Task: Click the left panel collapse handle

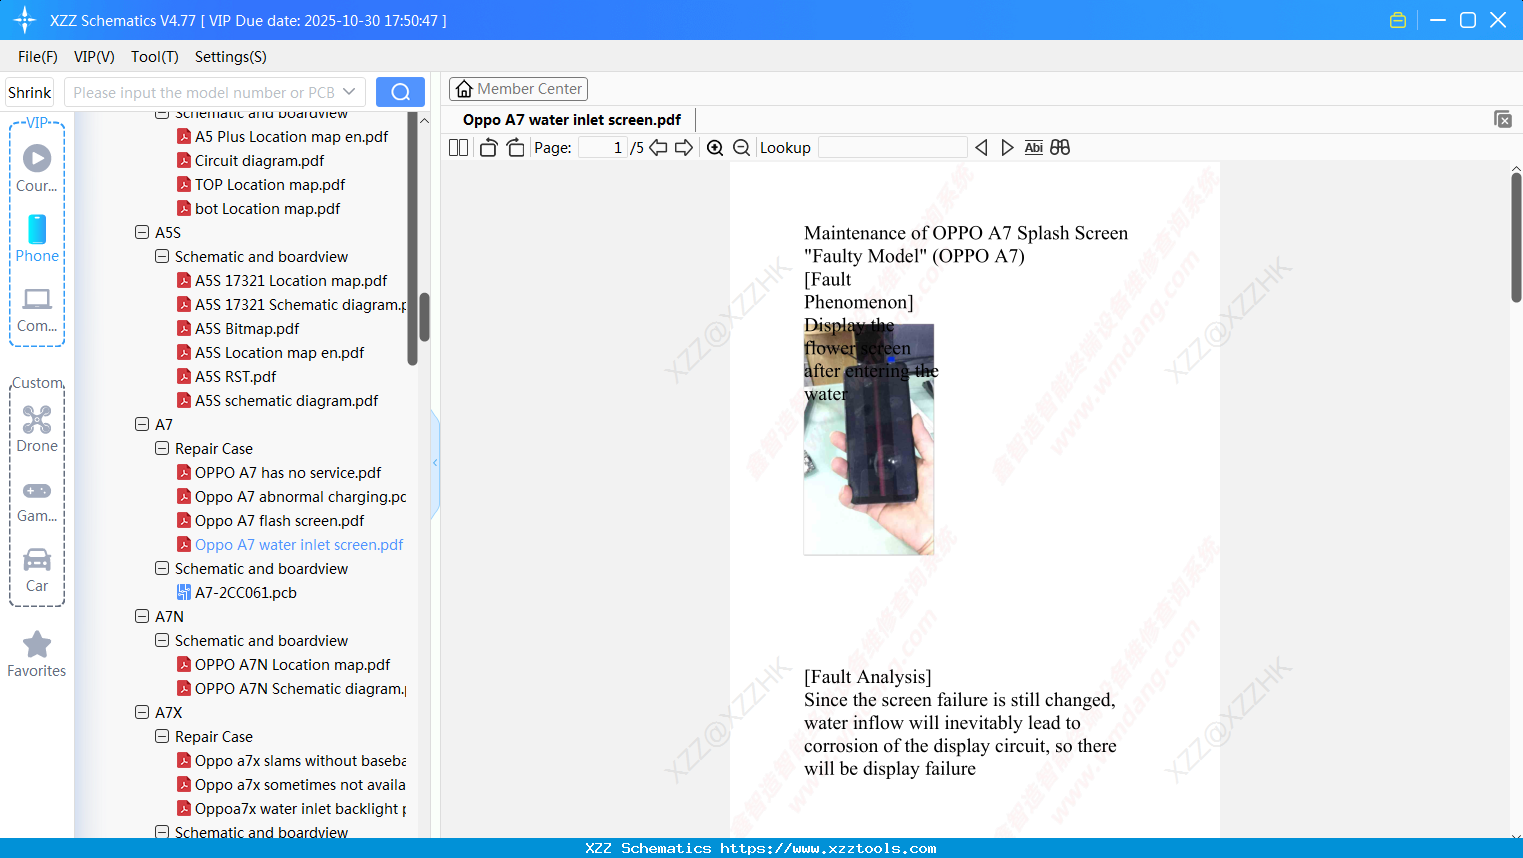Action: pyautogui.click(x=435, y=463)
